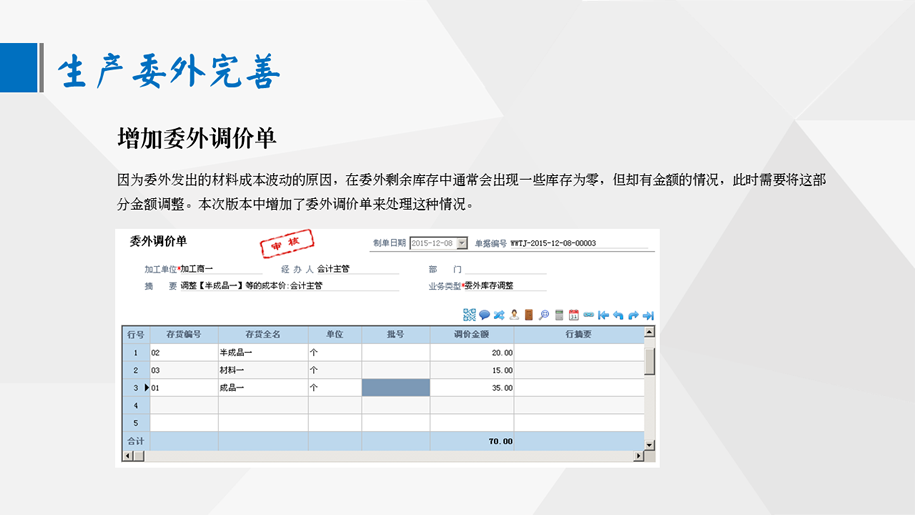Viewport: 915px width, 515px height.
Task: Select the highlighted 批号 cell in row 3
Action: pos(395,388)
